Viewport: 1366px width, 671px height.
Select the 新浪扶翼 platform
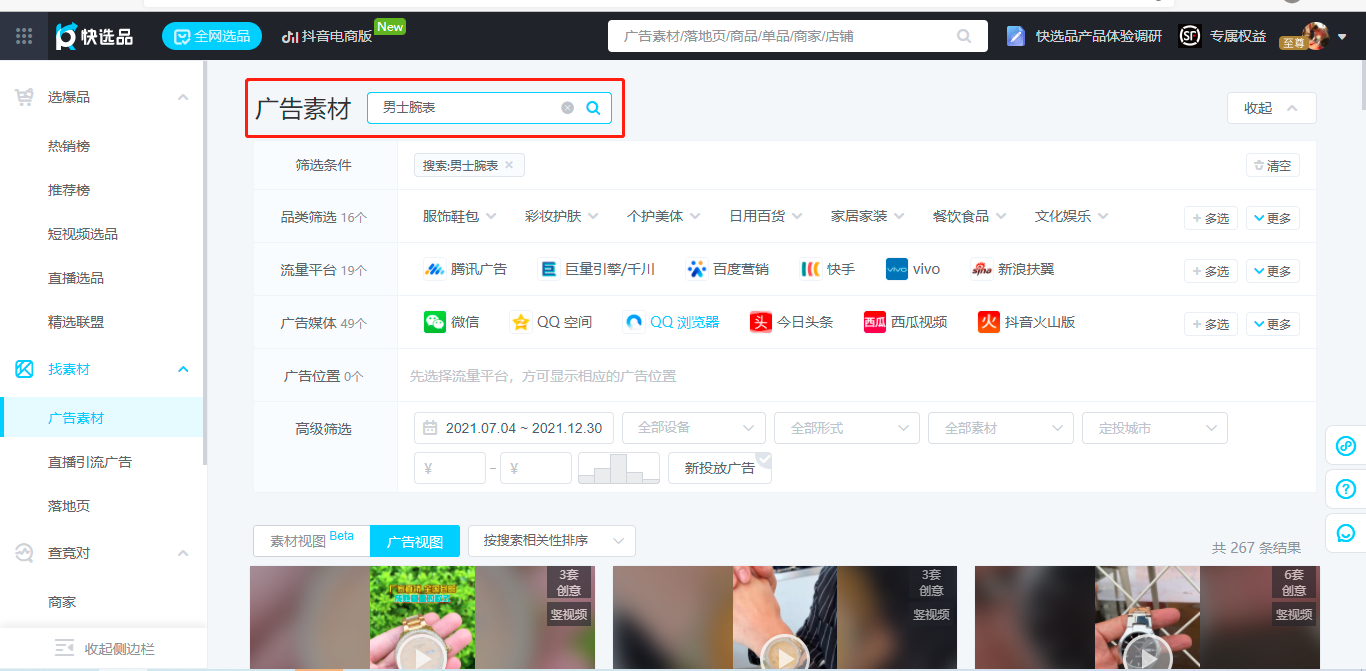[1013, 269]
